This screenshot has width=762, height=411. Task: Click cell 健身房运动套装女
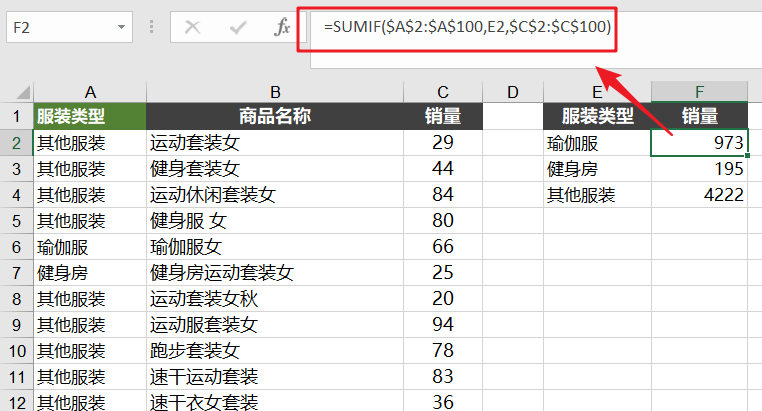[275, 273]
